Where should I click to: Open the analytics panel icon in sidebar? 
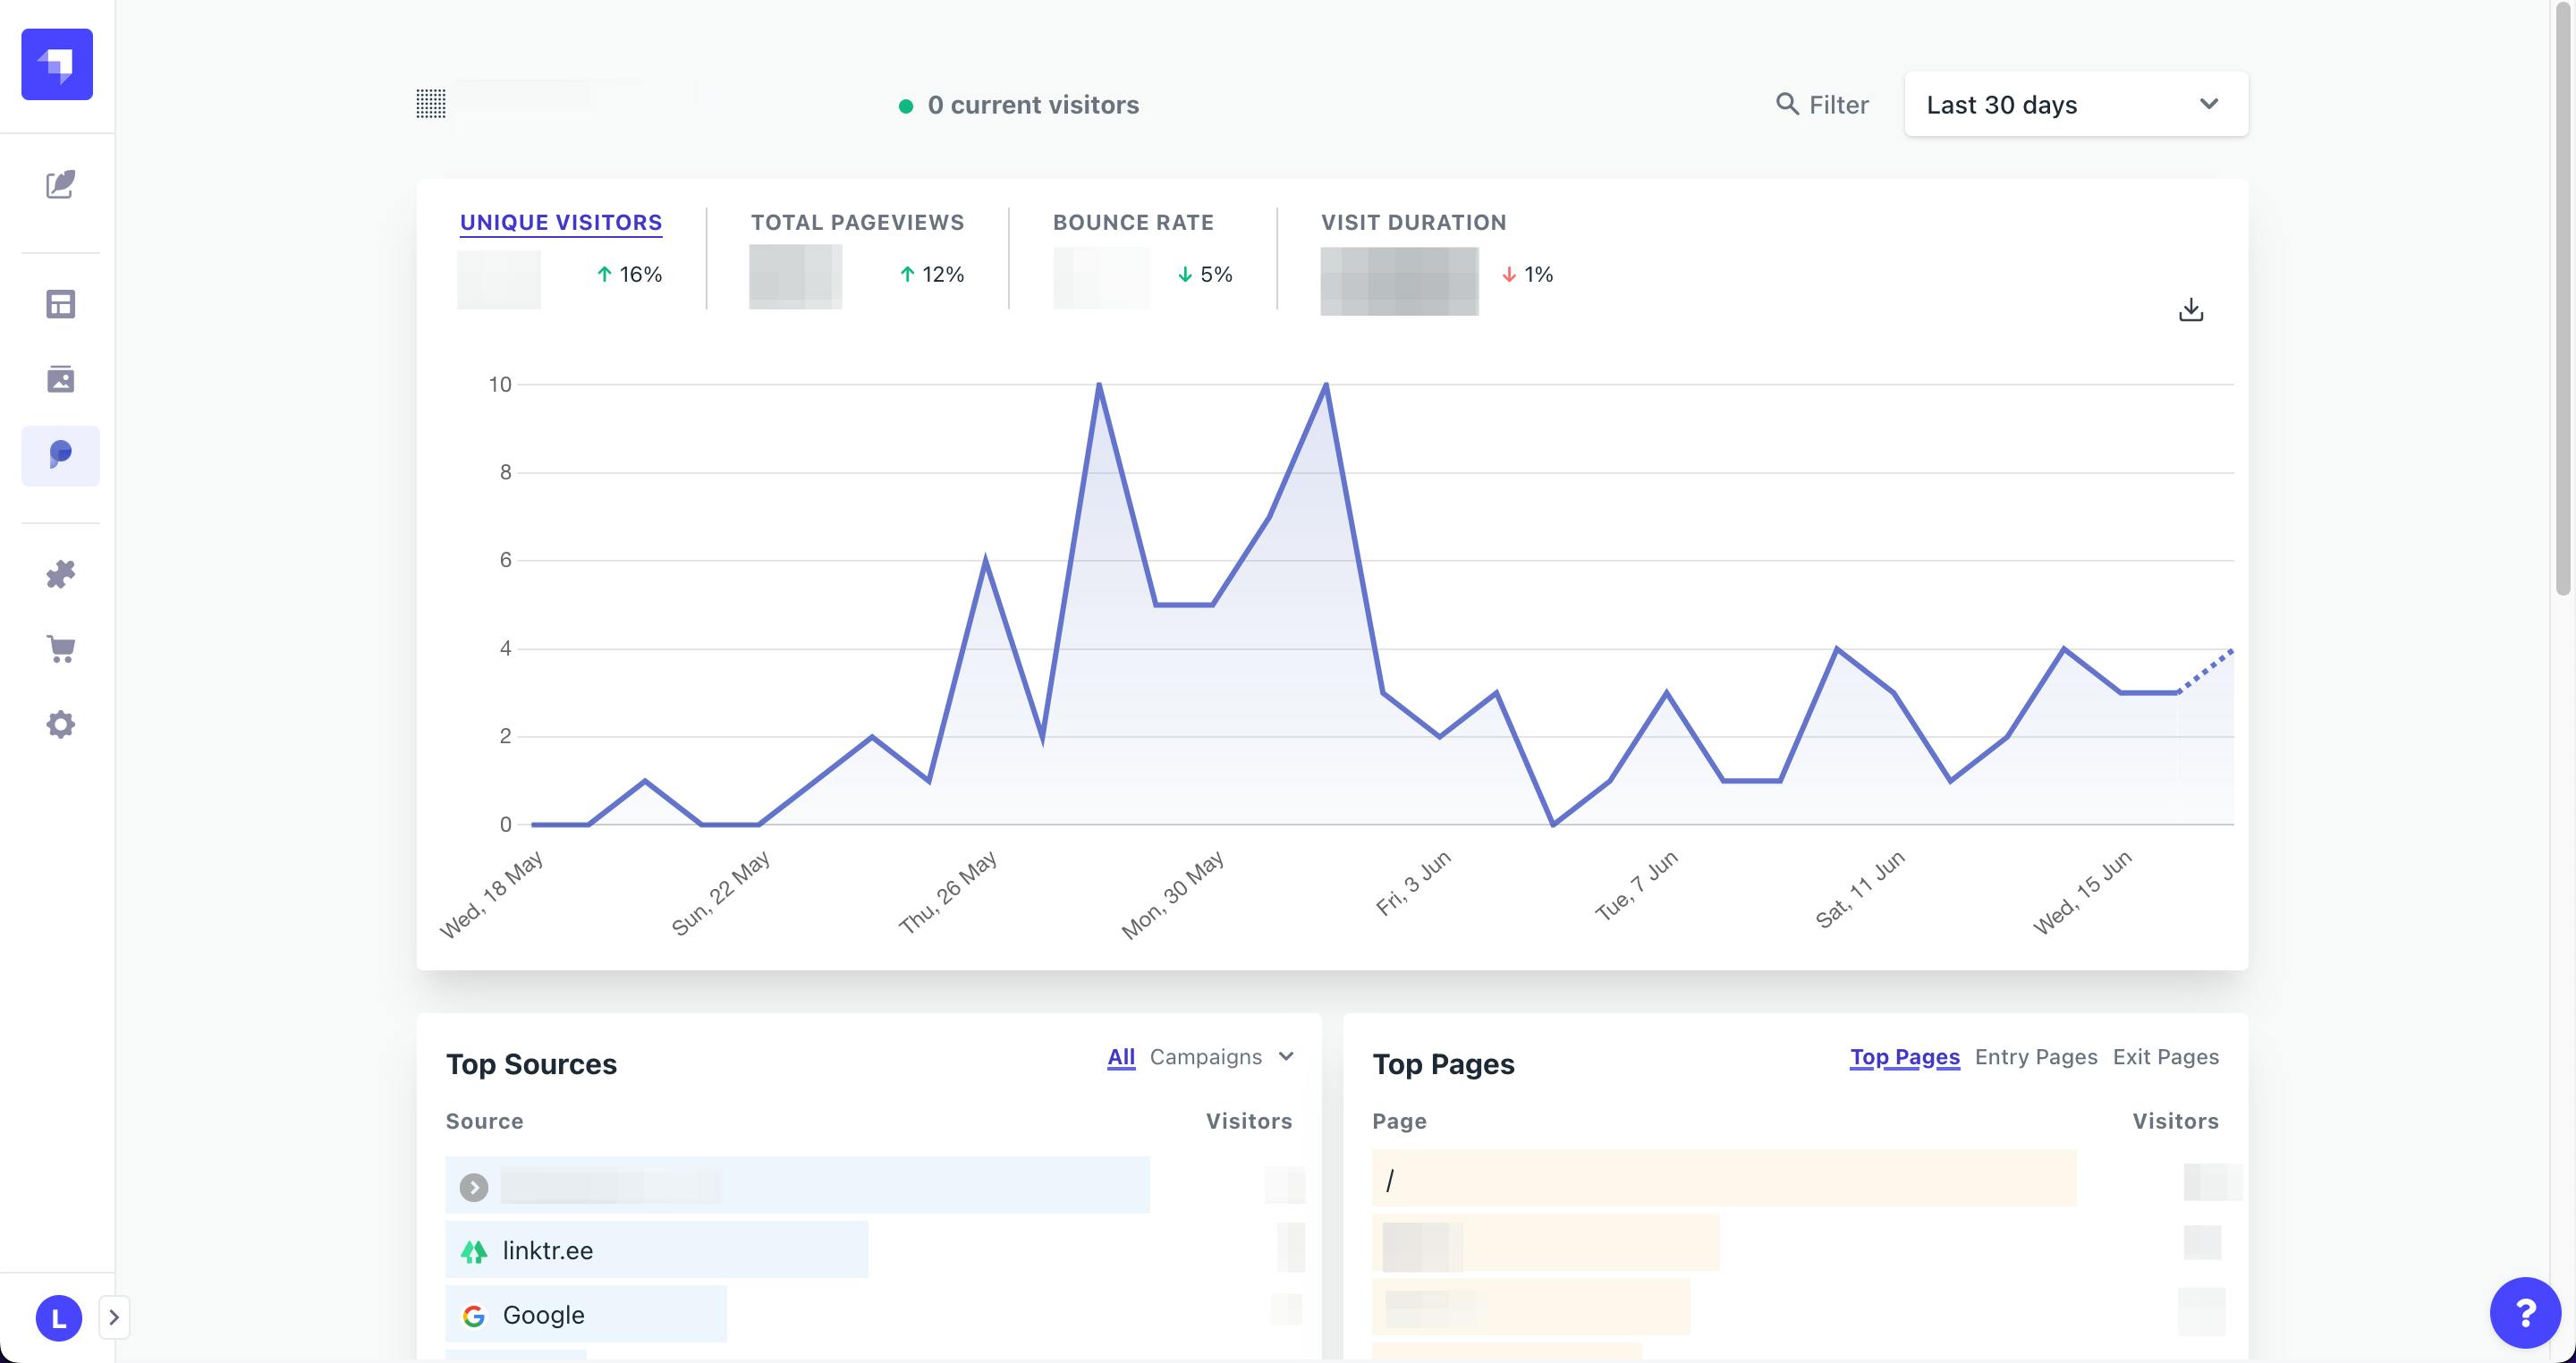point(60,455)
